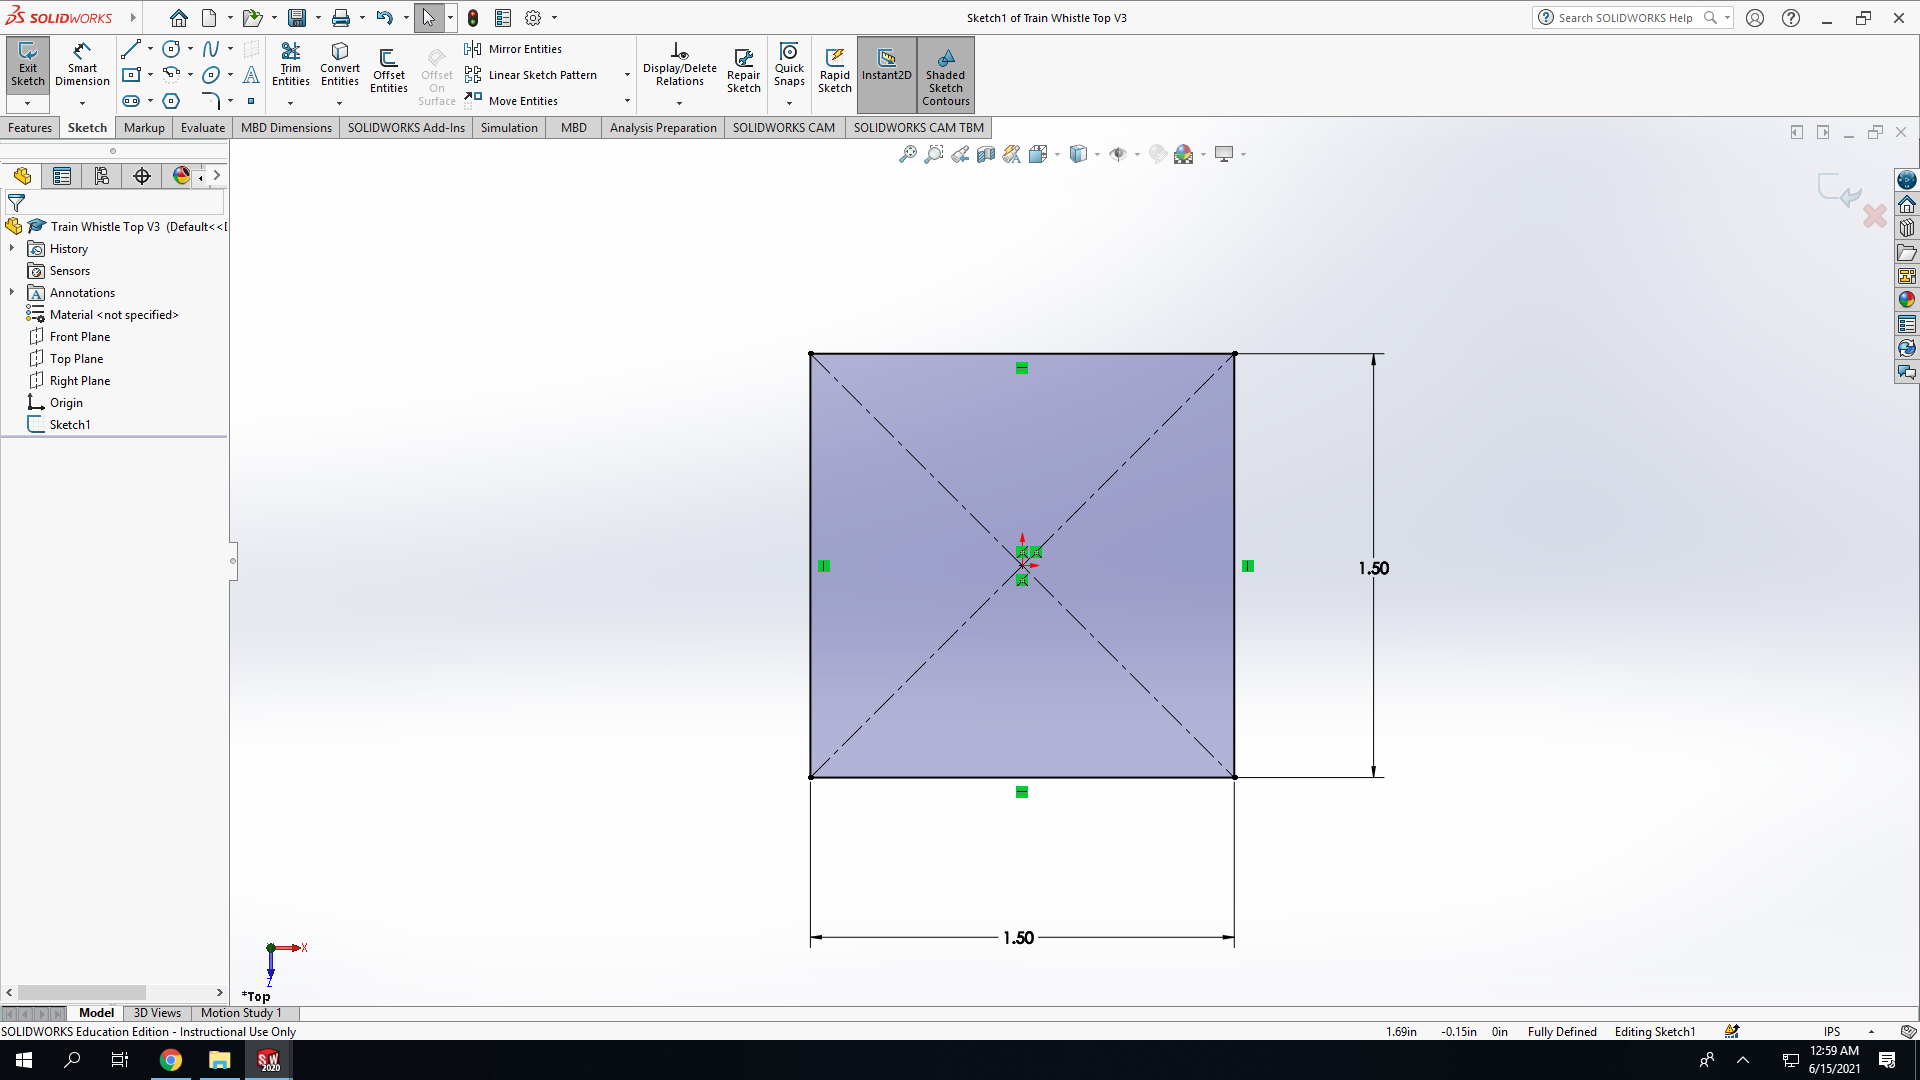
Task: Open Display/Delete Relations
Action: (x=680, y=65)
